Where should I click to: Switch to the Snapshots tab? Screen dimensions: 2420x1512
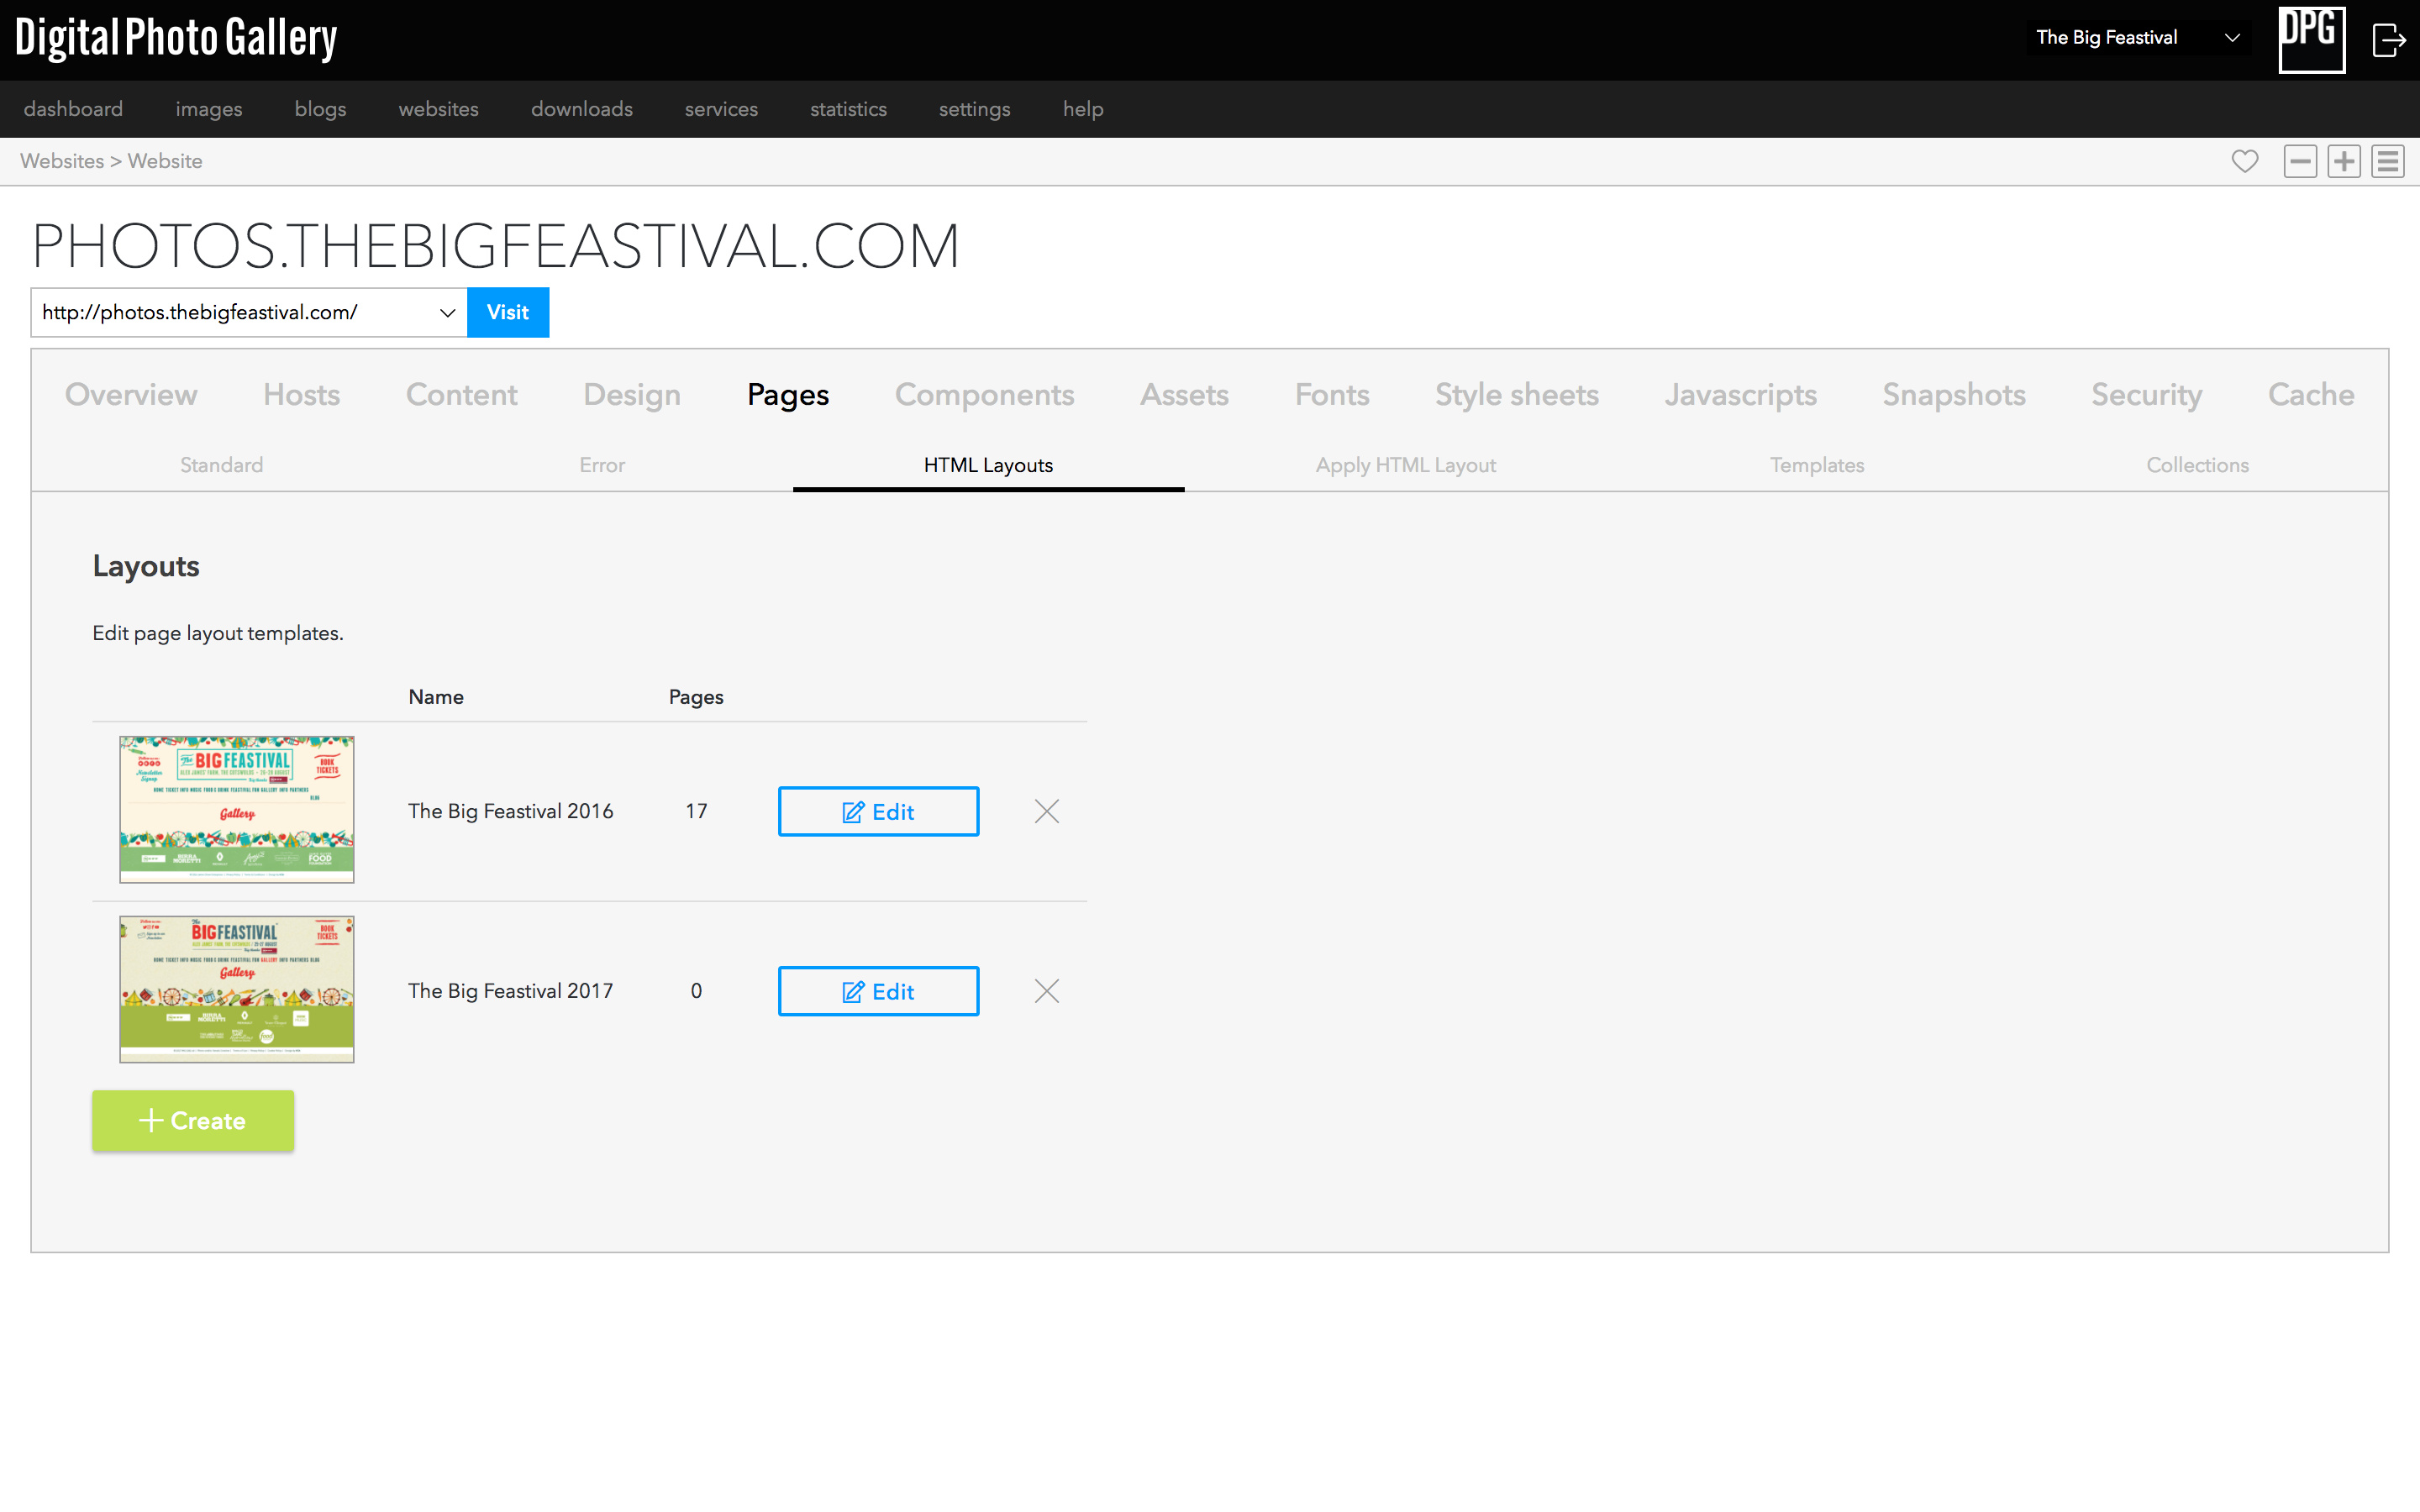[x=1954, y=394]
